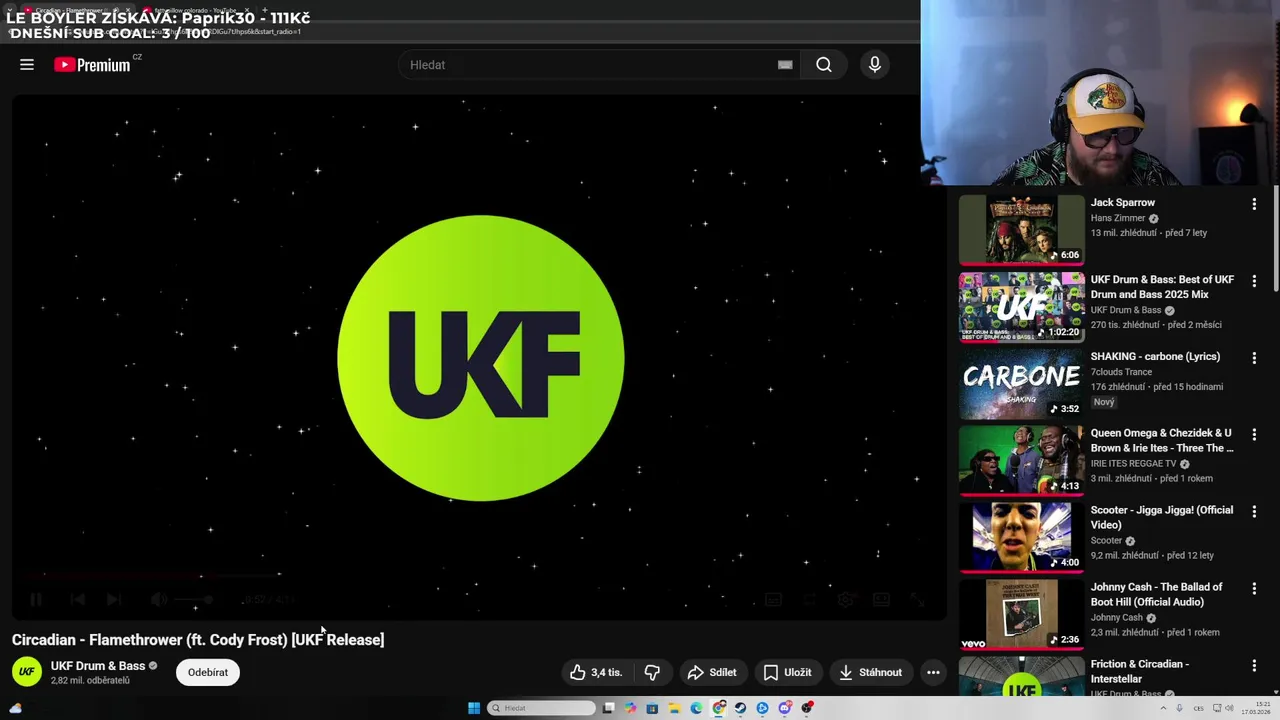Click '2,82 mil. odběratelů' subscriber count
1280x720 pixels.
pyautogui.click(x=90, y=681)
